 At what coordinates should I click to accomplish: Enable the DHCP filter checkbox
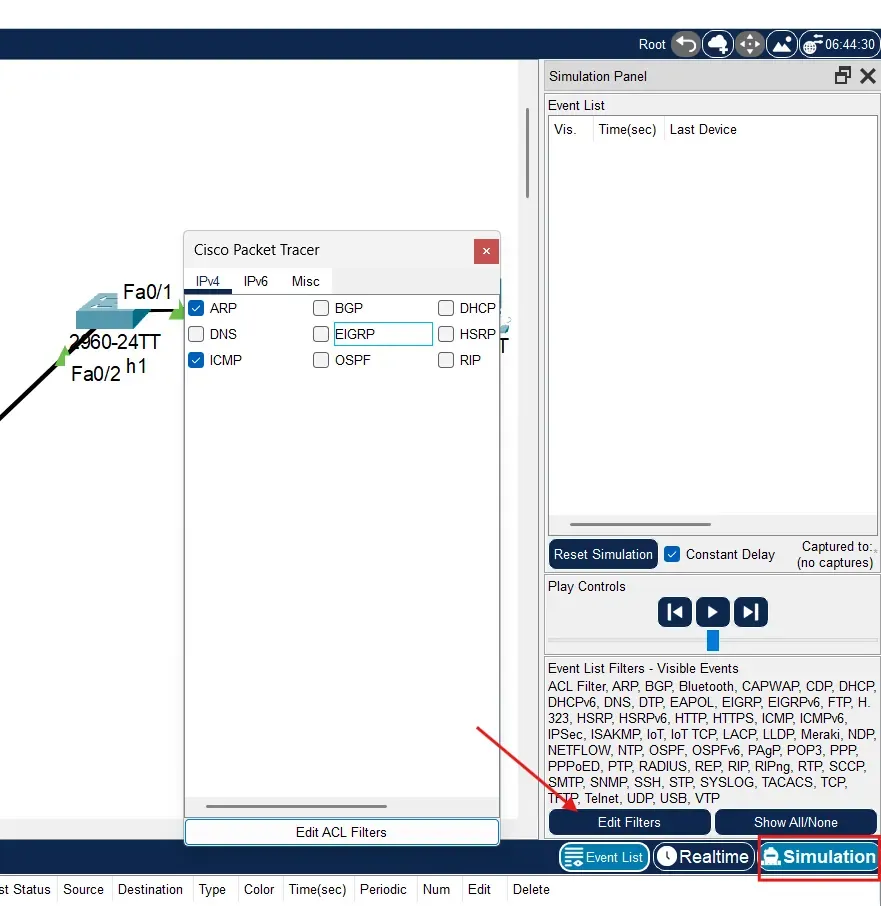coord(446,308)
